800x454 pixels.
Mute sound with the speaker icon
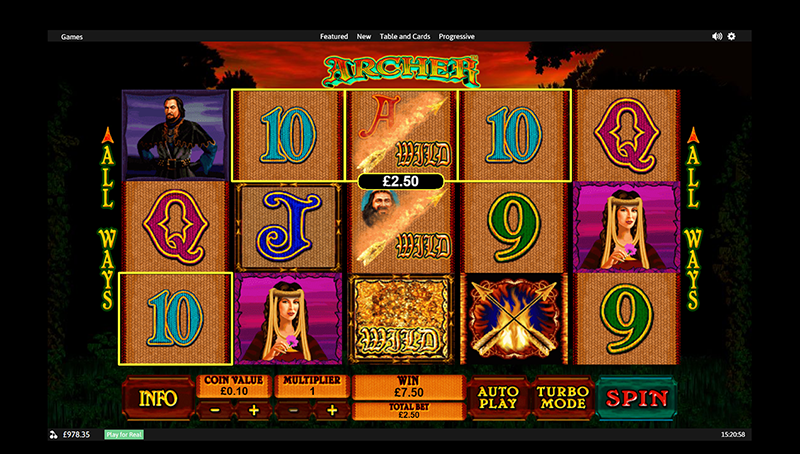(x=717, y=36)
